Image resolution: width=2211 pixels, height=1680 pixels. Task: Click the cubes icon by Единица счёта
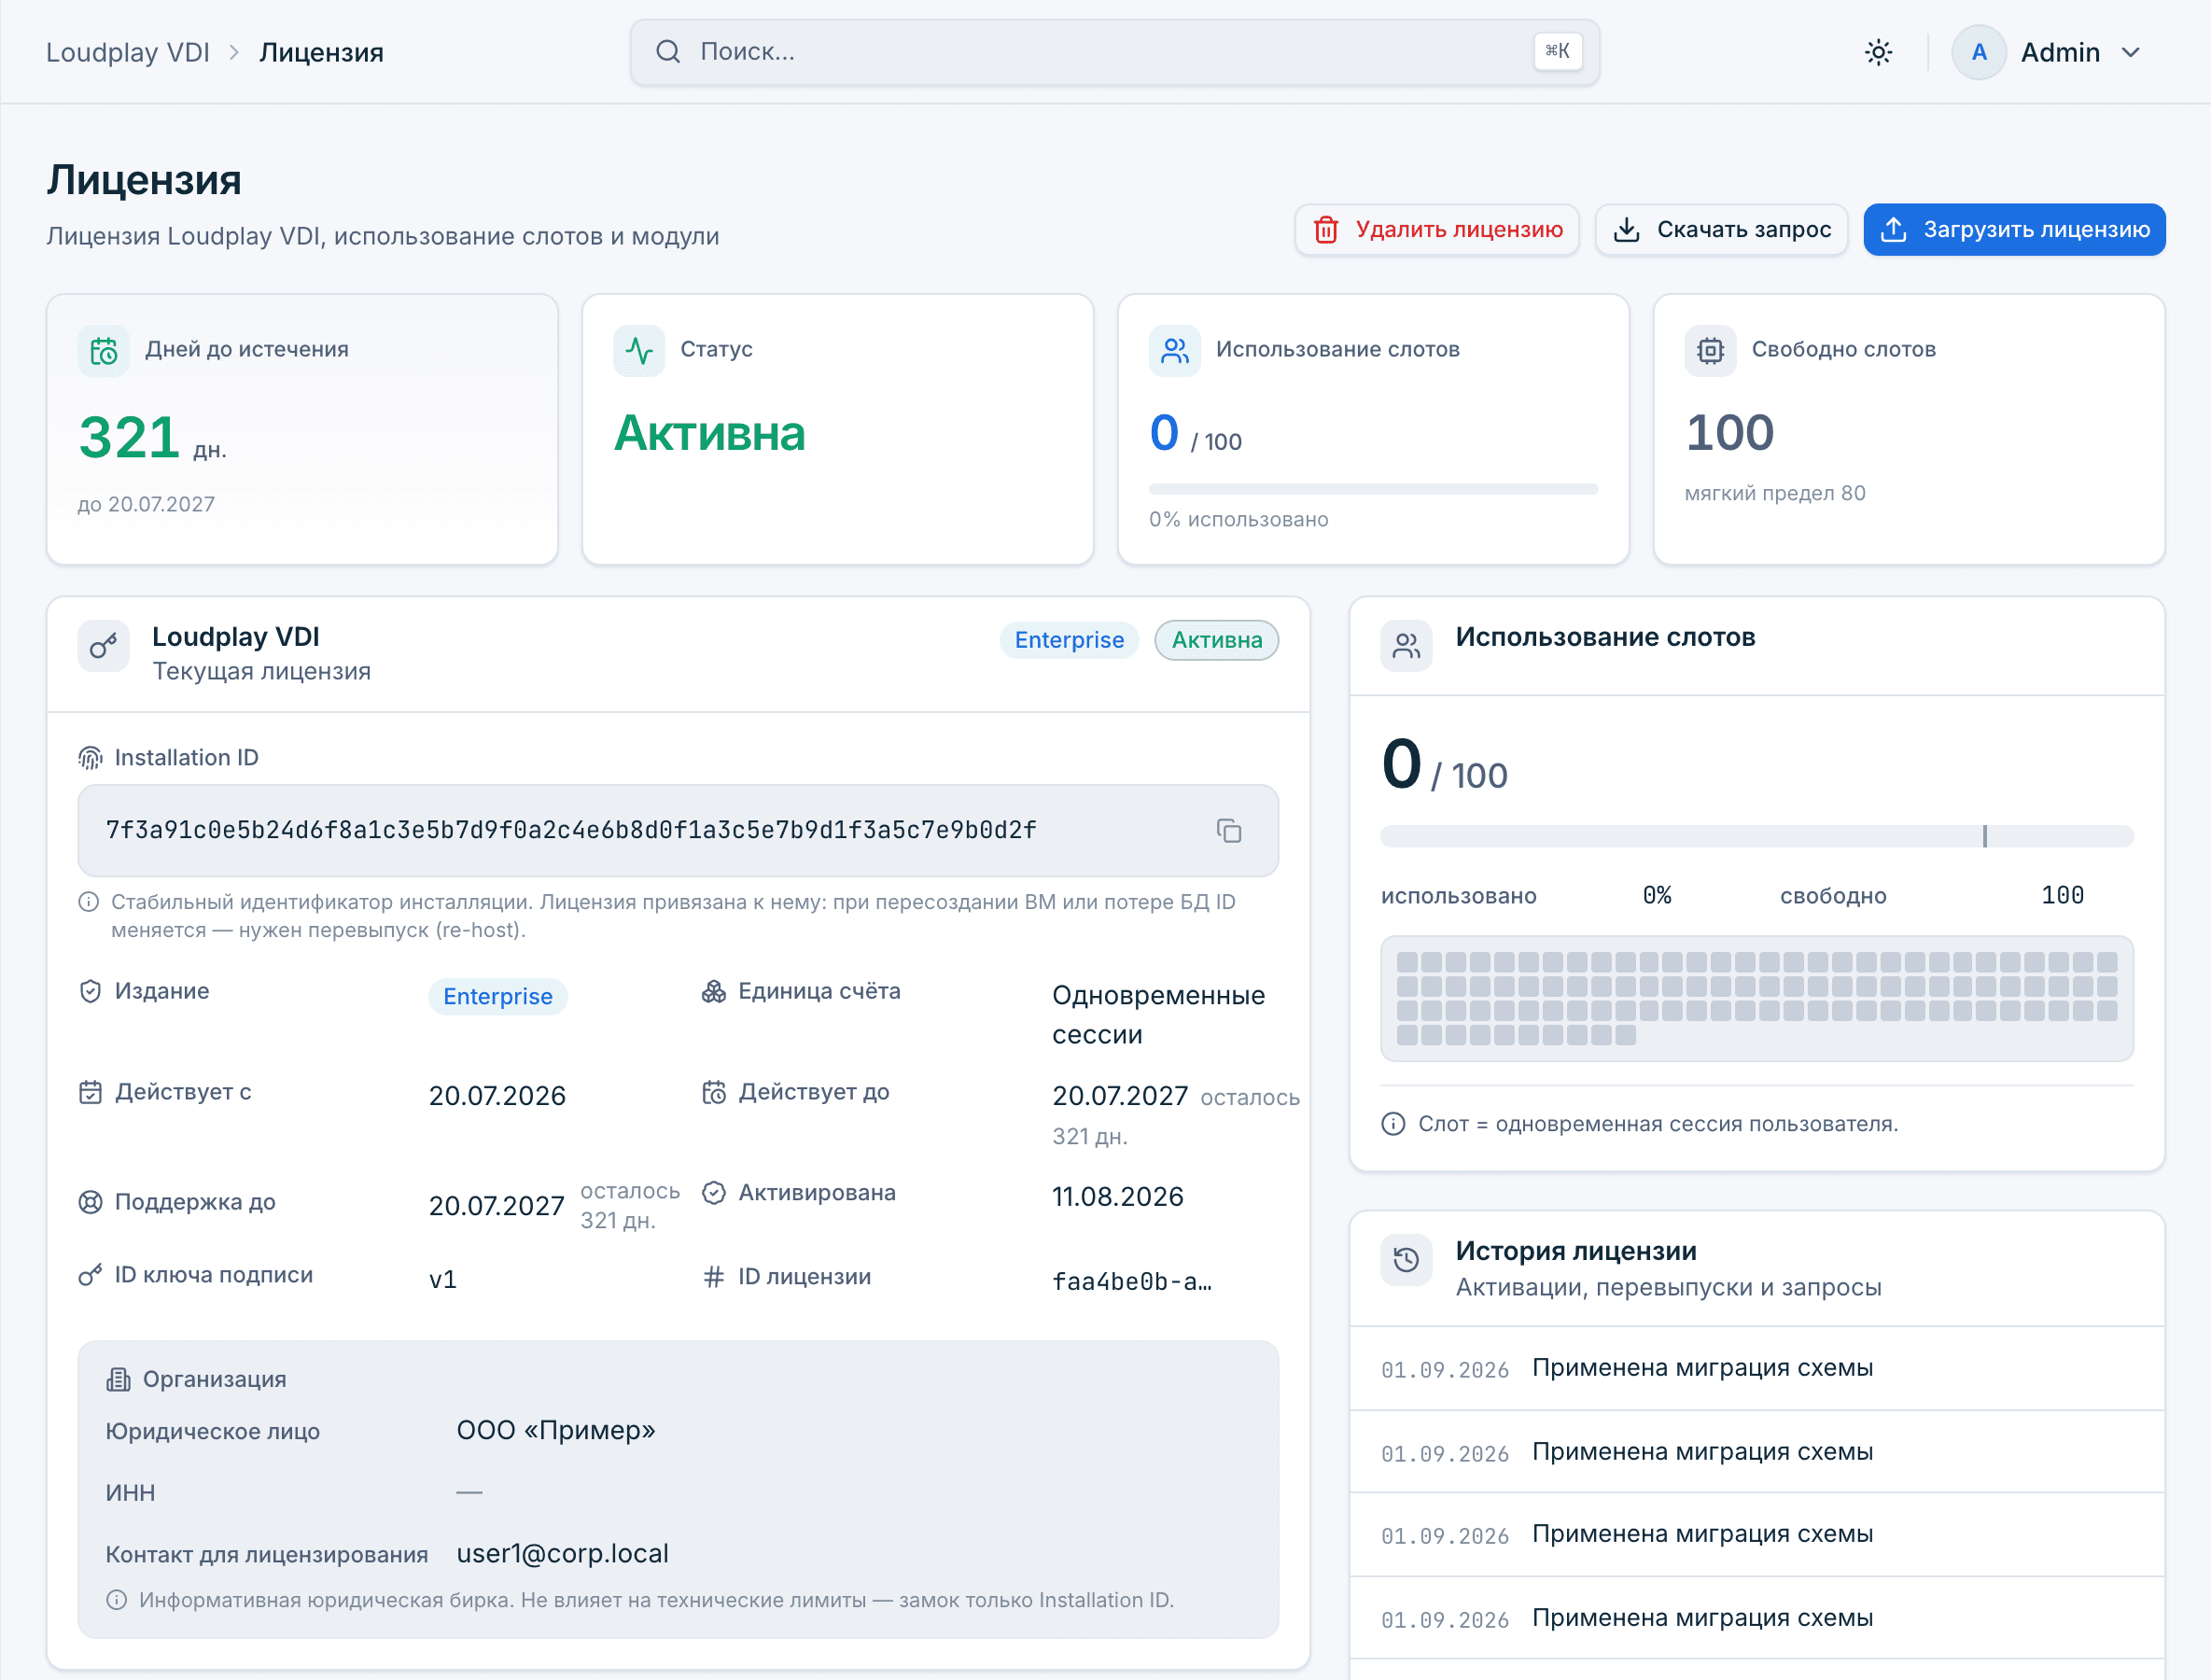click(714, 991)
